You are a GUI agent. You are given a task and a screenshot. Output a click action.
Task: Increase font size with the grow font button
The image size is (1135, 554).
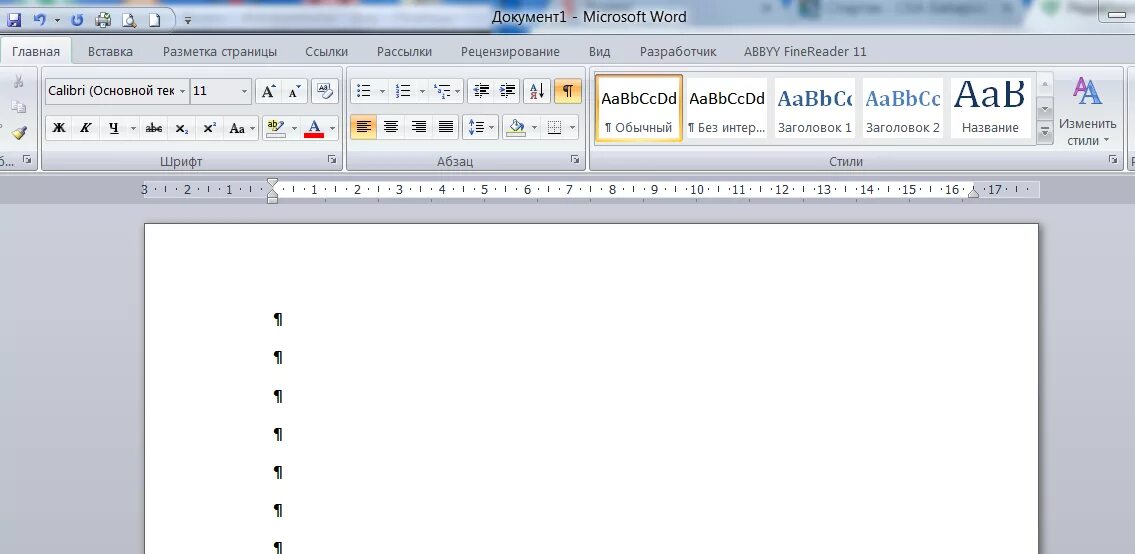(x=268, y=91)
